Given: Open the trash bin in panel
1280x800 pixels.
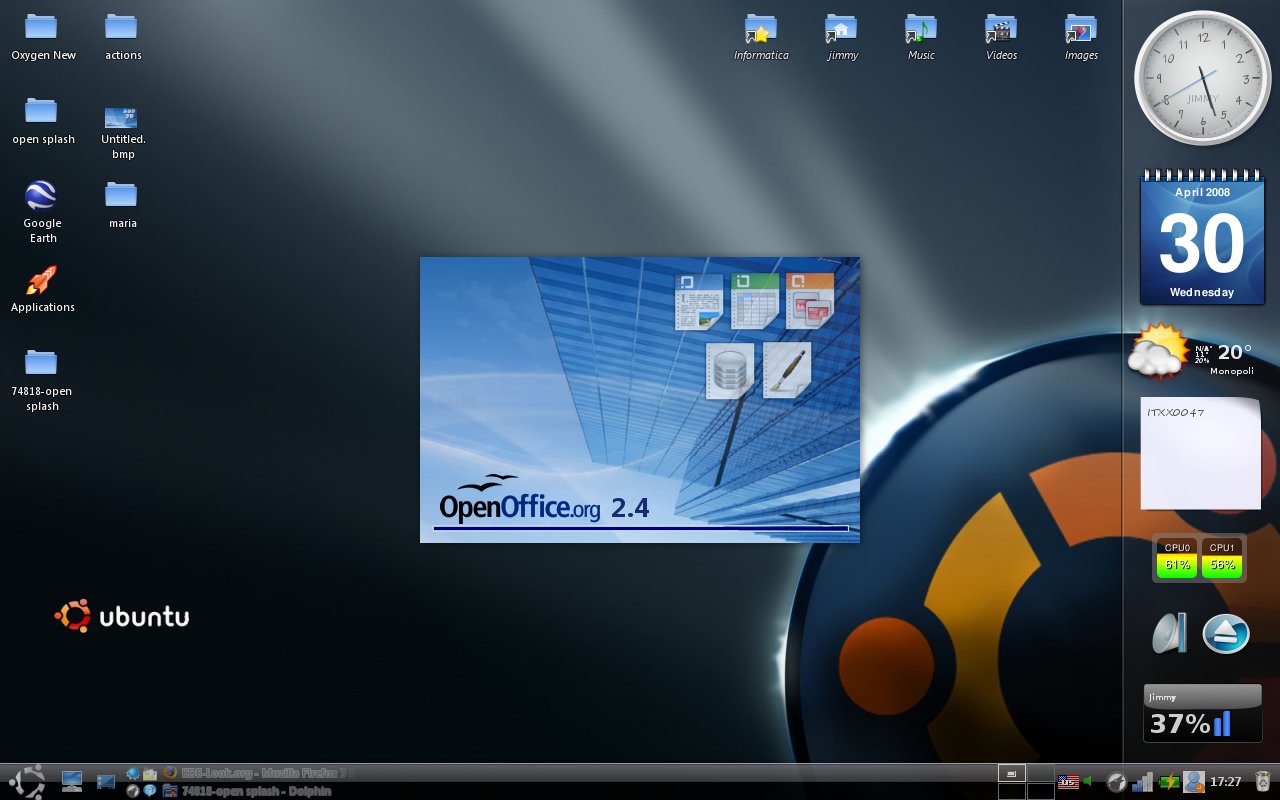Looking at the screenshot, I should click(x=1263, y=782).
